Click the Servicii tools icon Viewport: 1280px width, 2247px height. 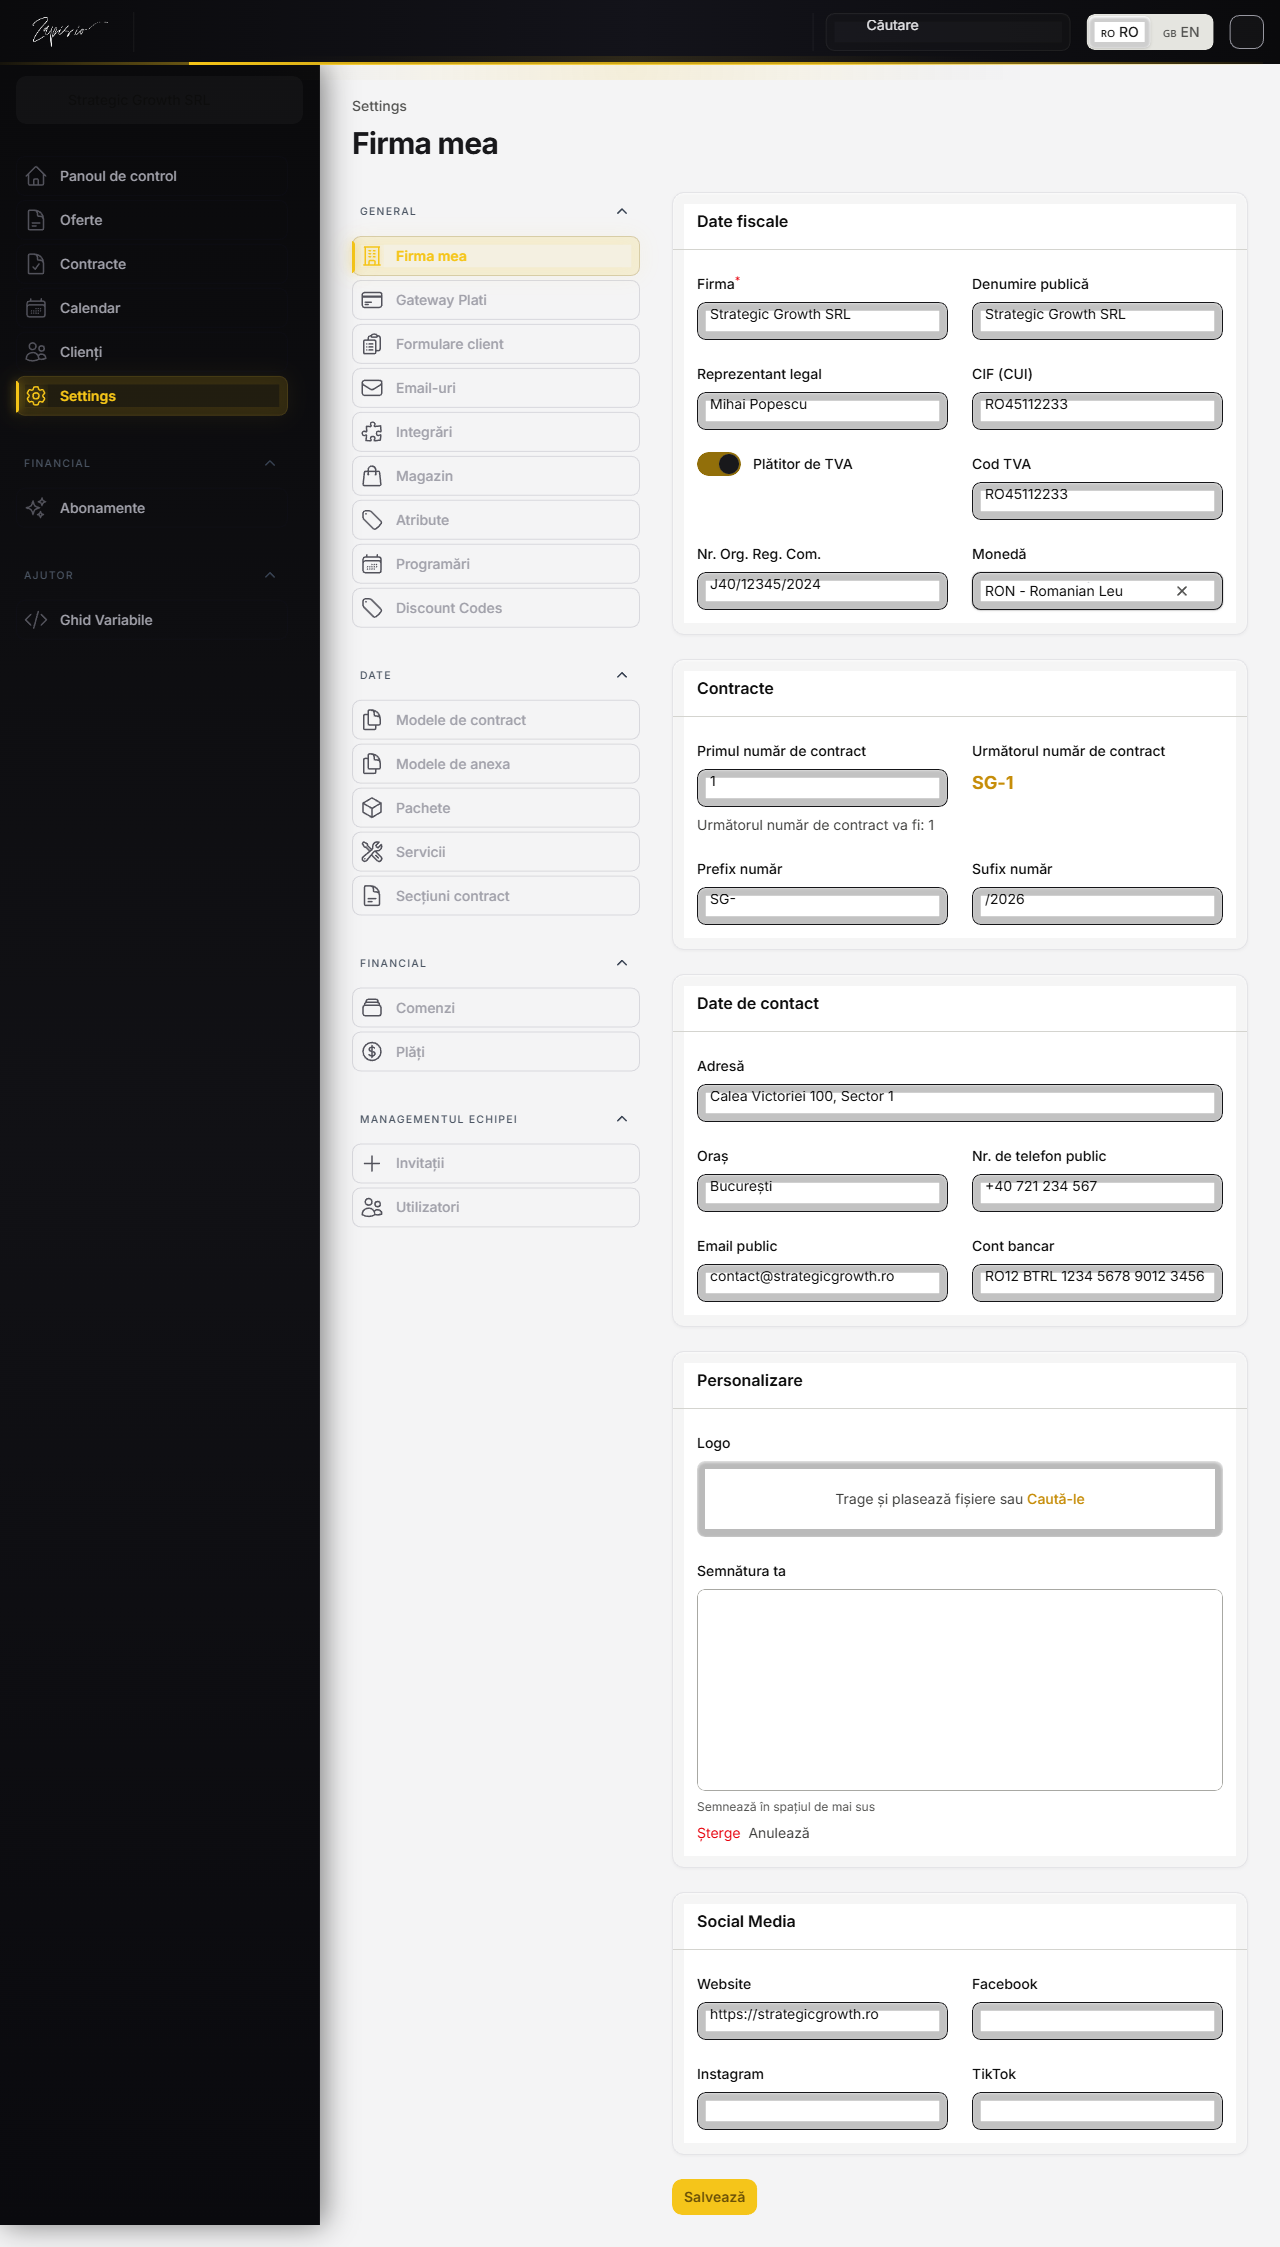372,852
